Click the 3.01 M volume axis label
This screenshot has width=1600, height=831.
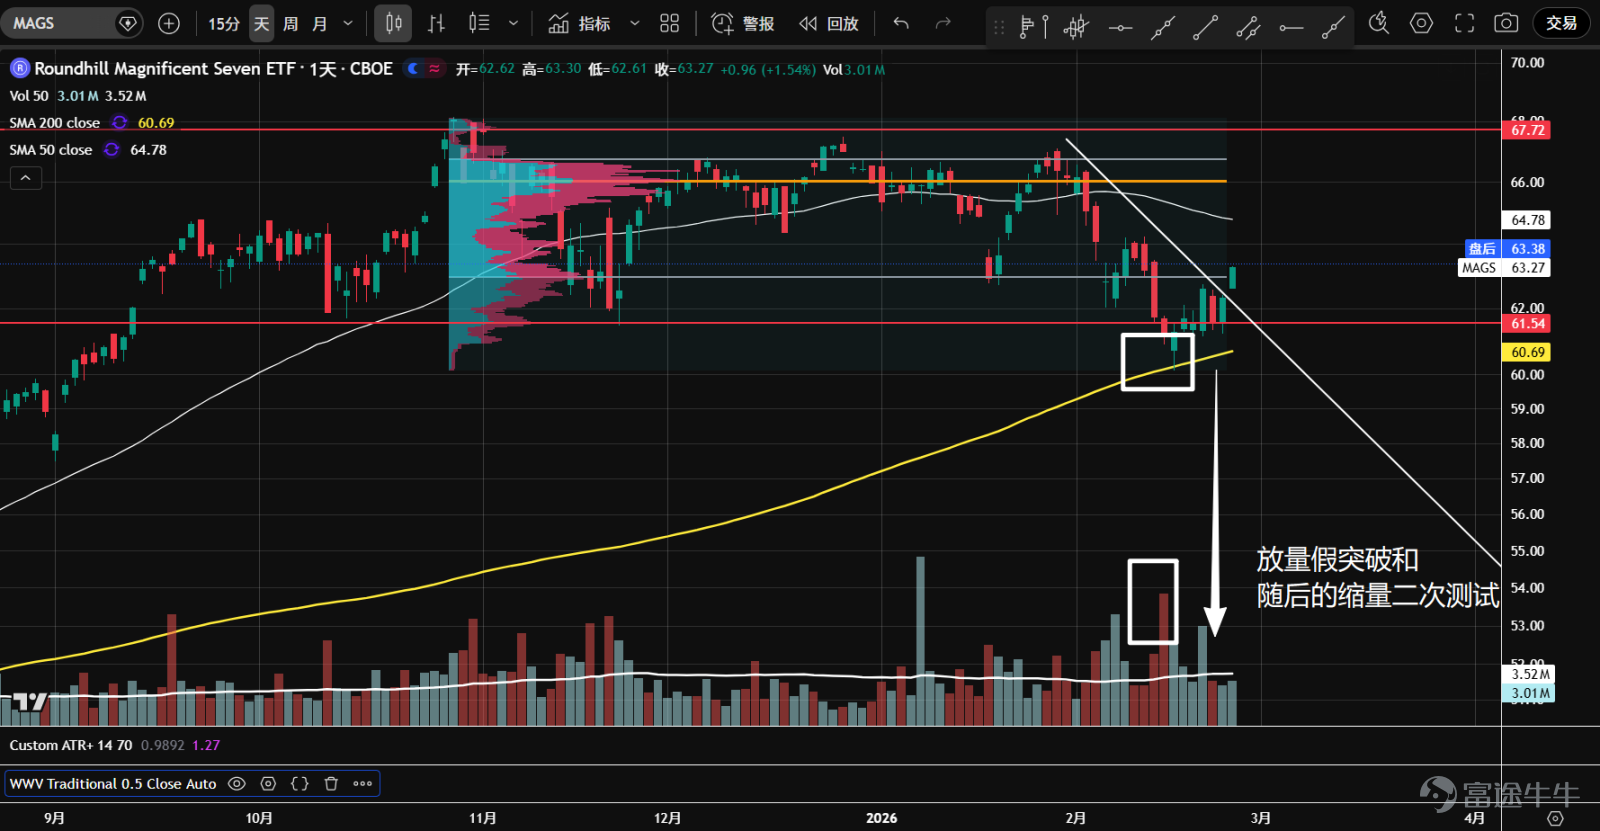pos(1530,693)
